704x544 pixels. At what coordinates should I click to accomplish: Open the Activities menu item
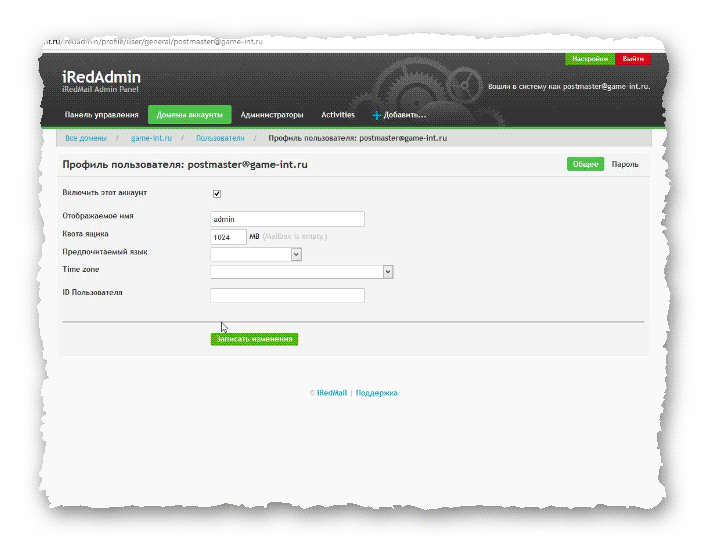pyautogui.click(x=338, y=115)
